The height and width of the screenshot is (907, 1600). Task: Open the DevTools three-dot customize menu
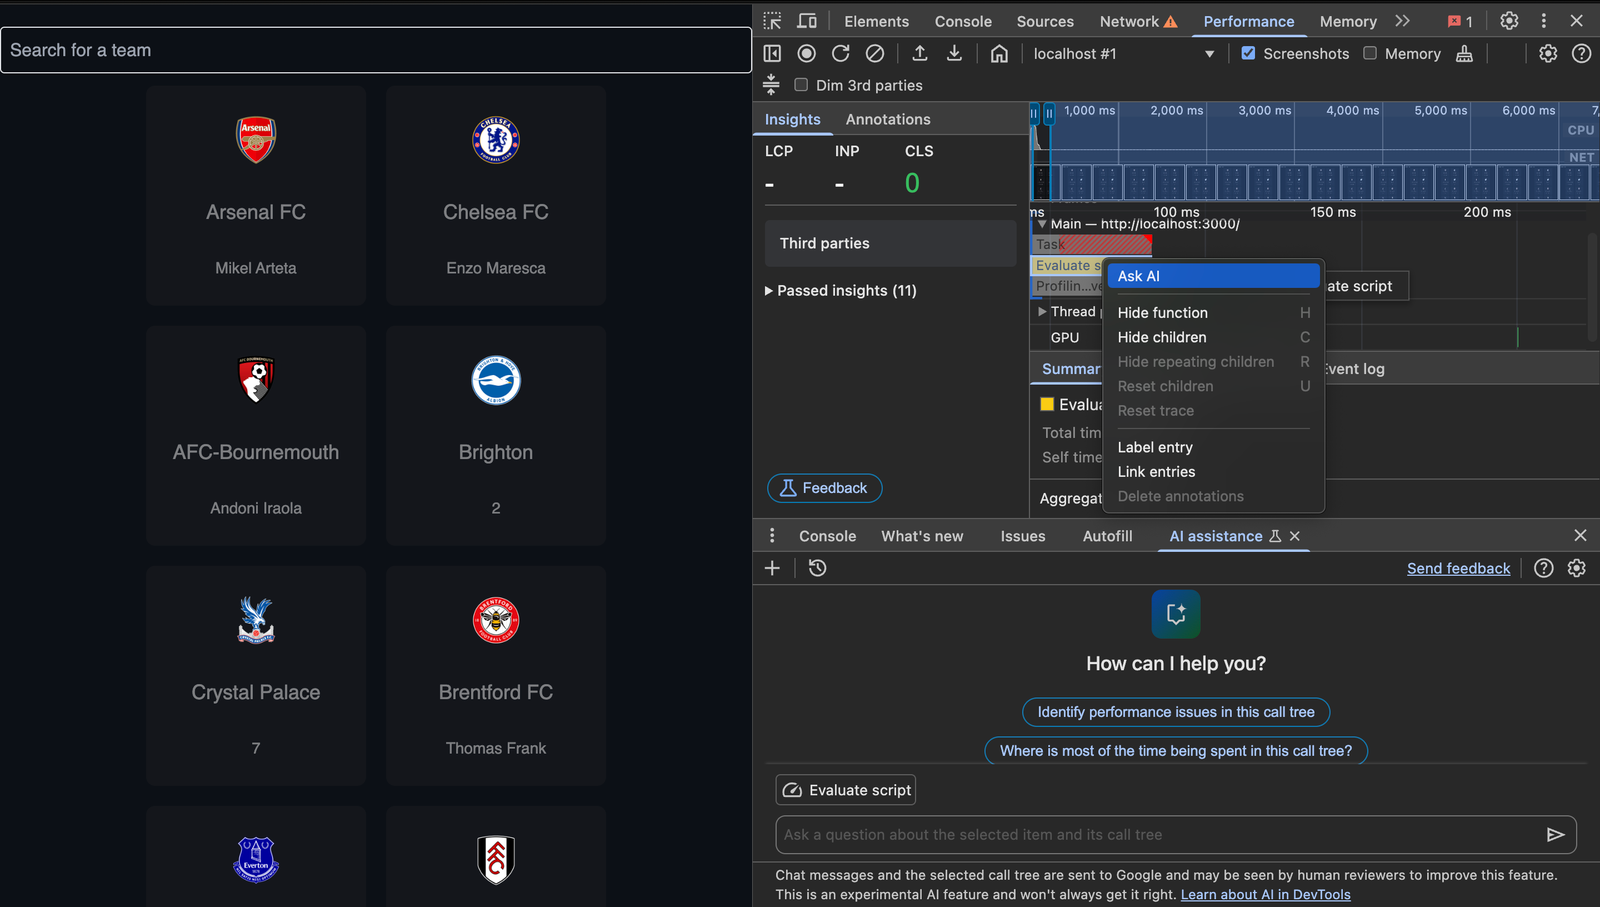pos(1543,21)
